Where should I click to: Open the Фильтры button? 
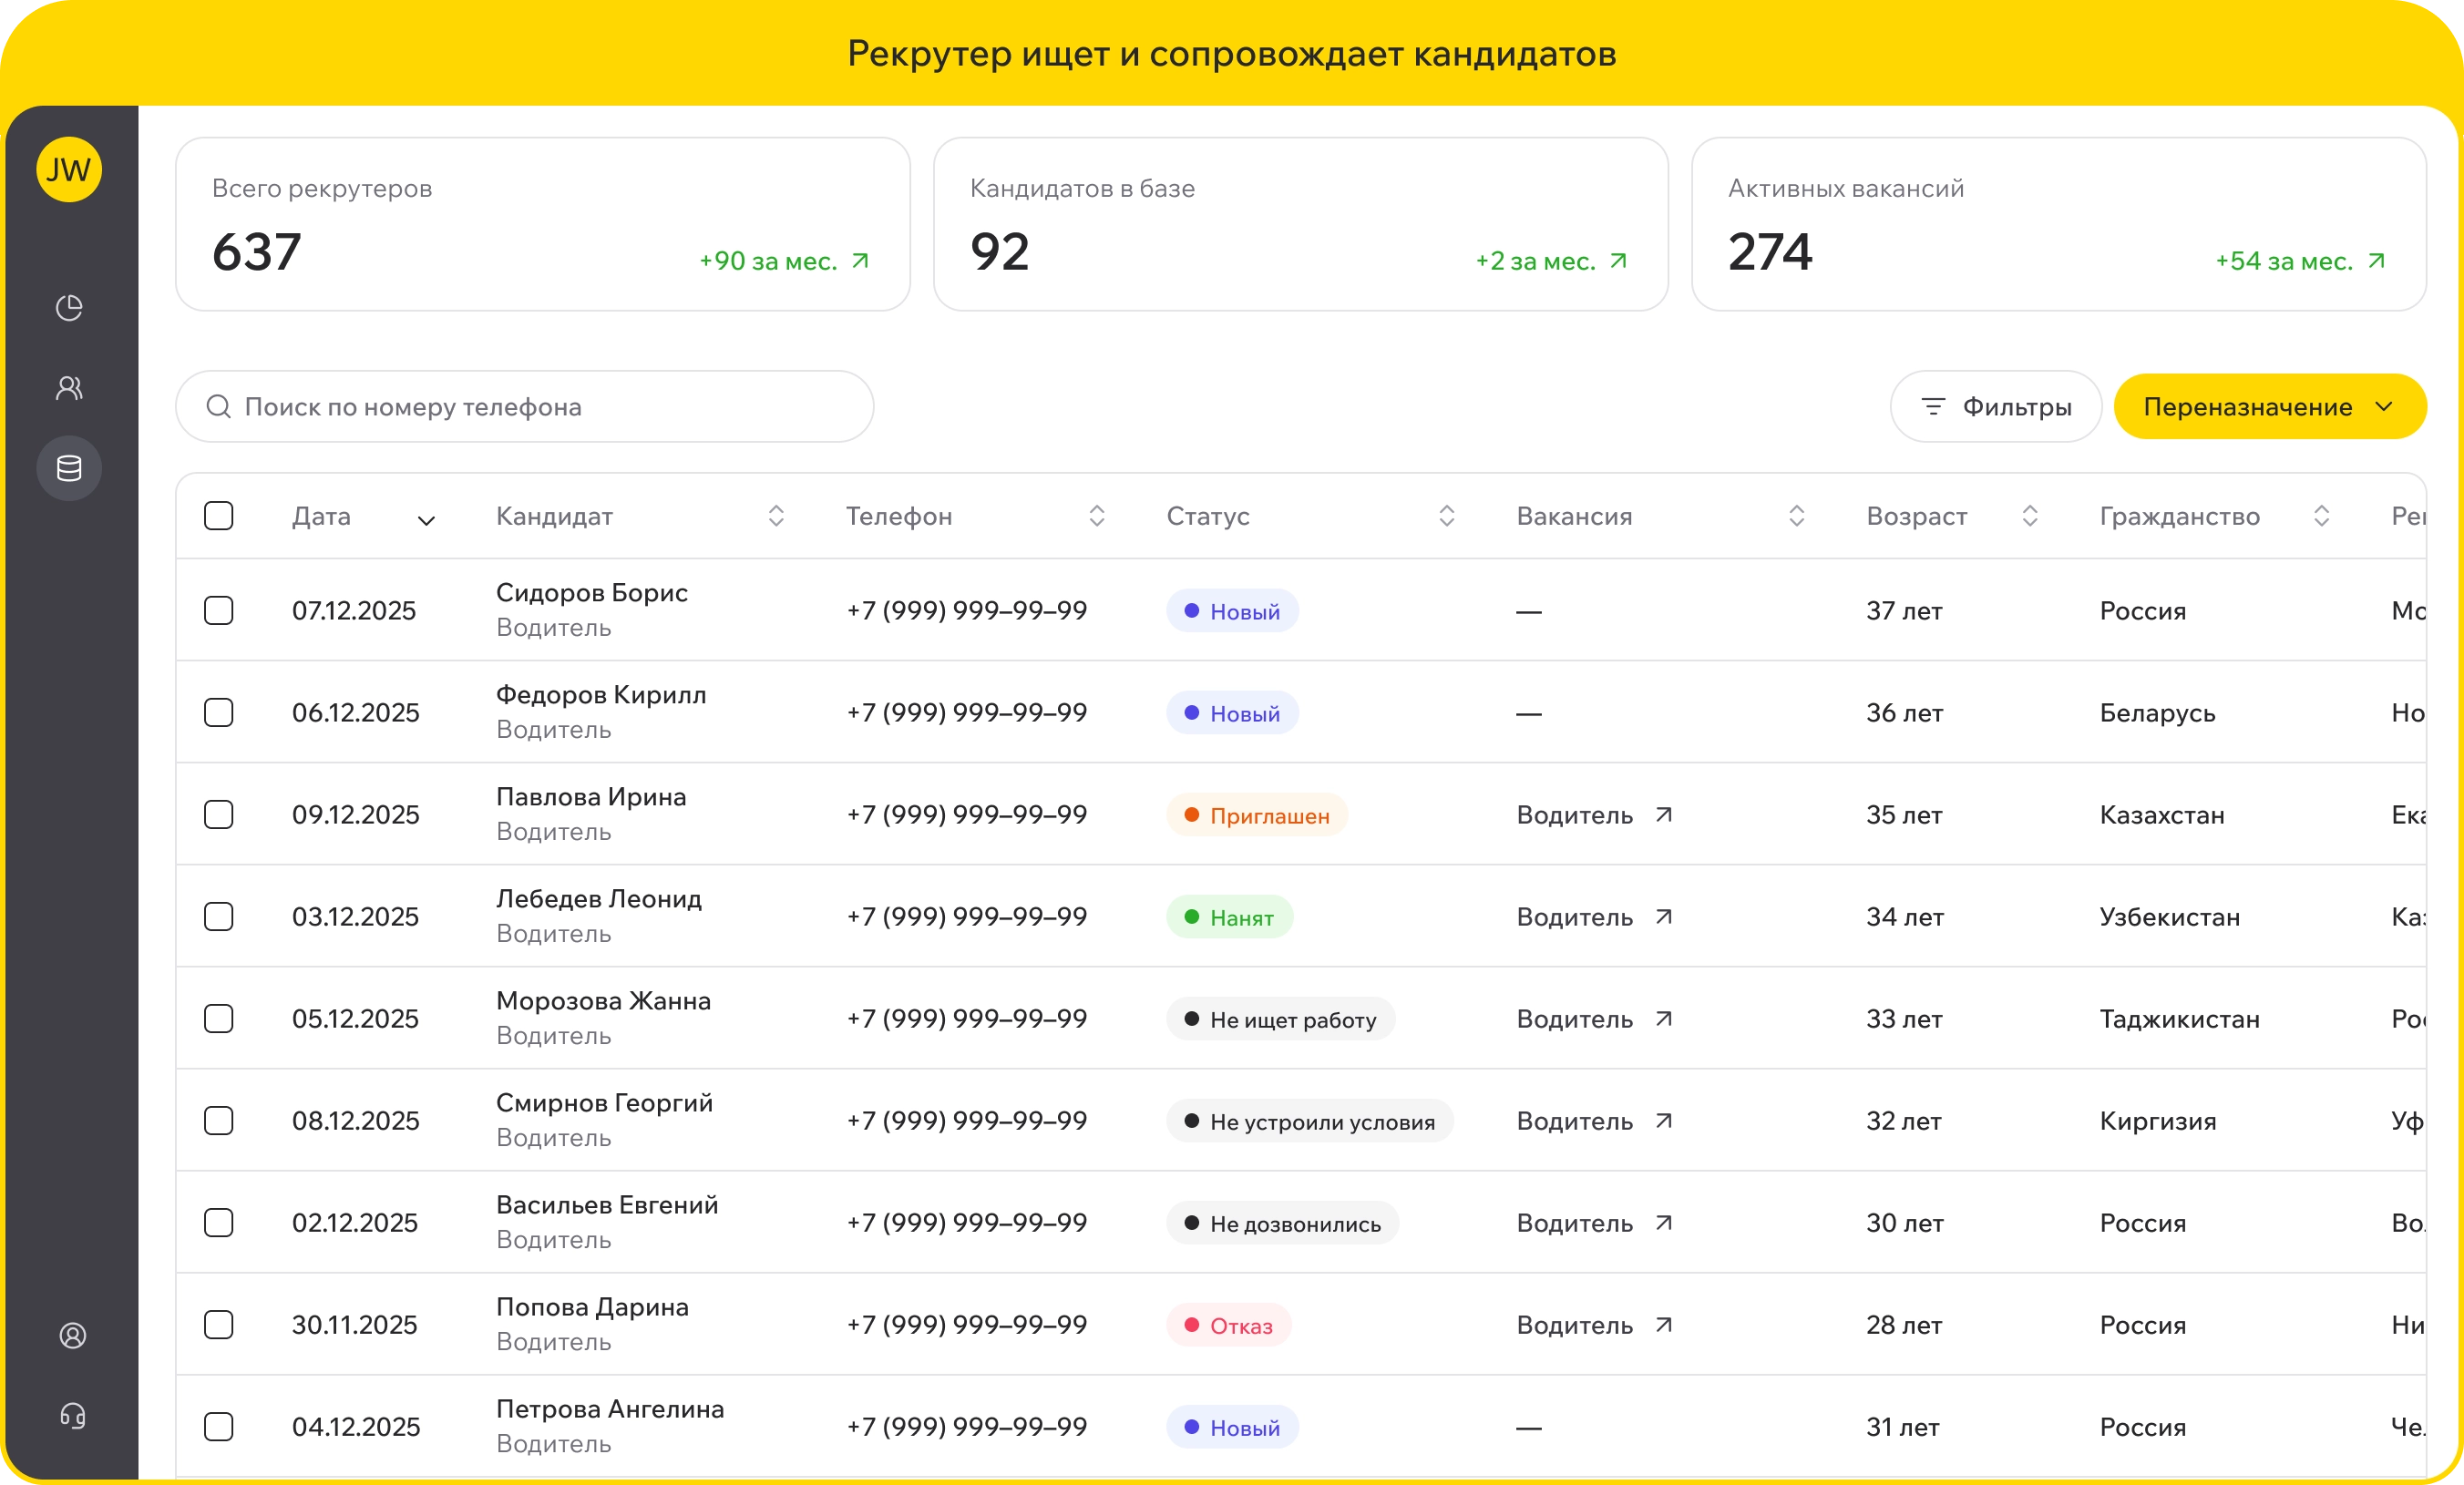(x=1996, y=406)
